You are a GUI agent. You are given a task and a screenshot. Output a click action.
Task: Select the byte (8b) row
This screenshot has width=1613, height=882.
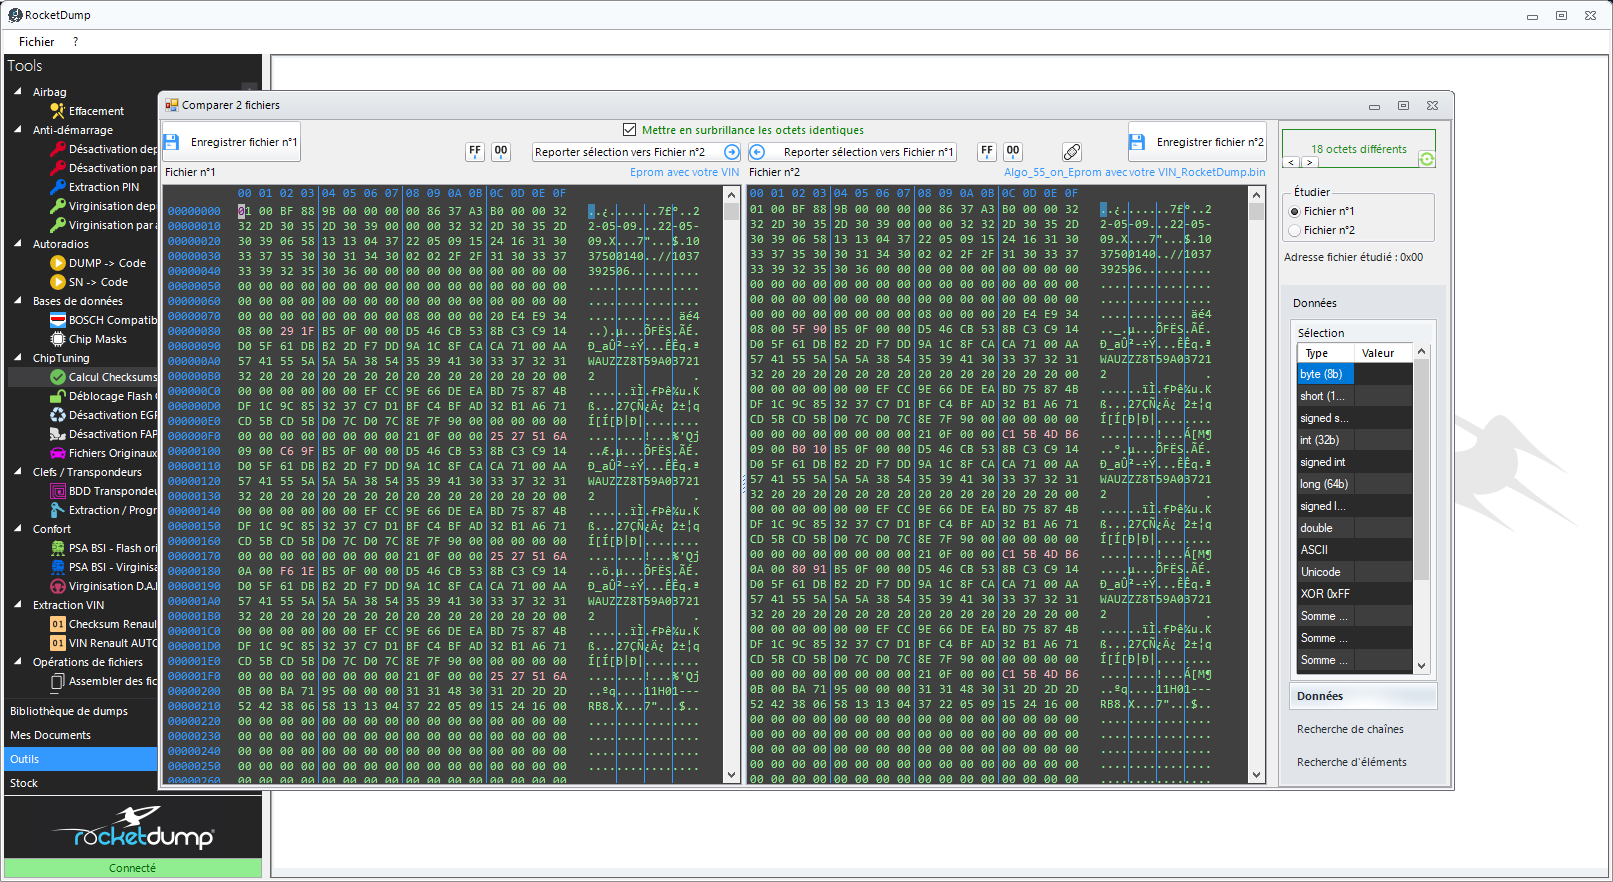(x=1355, y=374)
